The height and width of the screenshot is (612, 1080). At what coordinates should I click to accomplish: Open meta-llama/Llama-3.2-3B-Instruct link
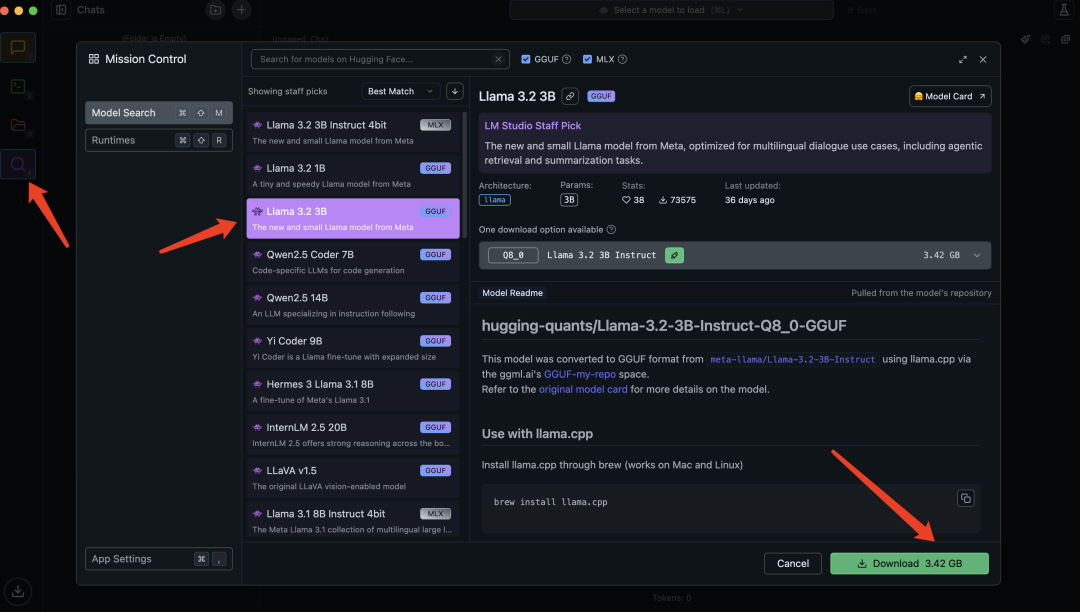click(792, 359)
